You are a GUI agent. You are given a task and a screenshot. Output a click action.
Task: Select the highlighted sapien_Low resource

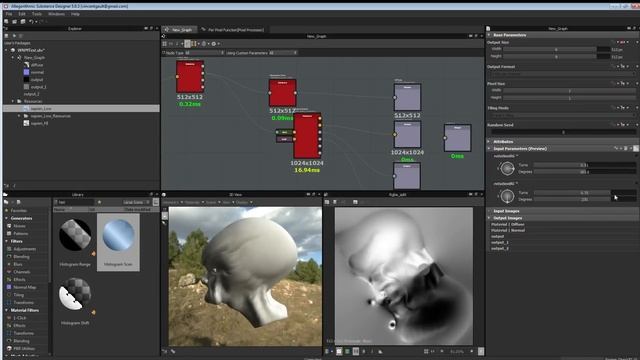pyautogui.click(x=81, y=109)
